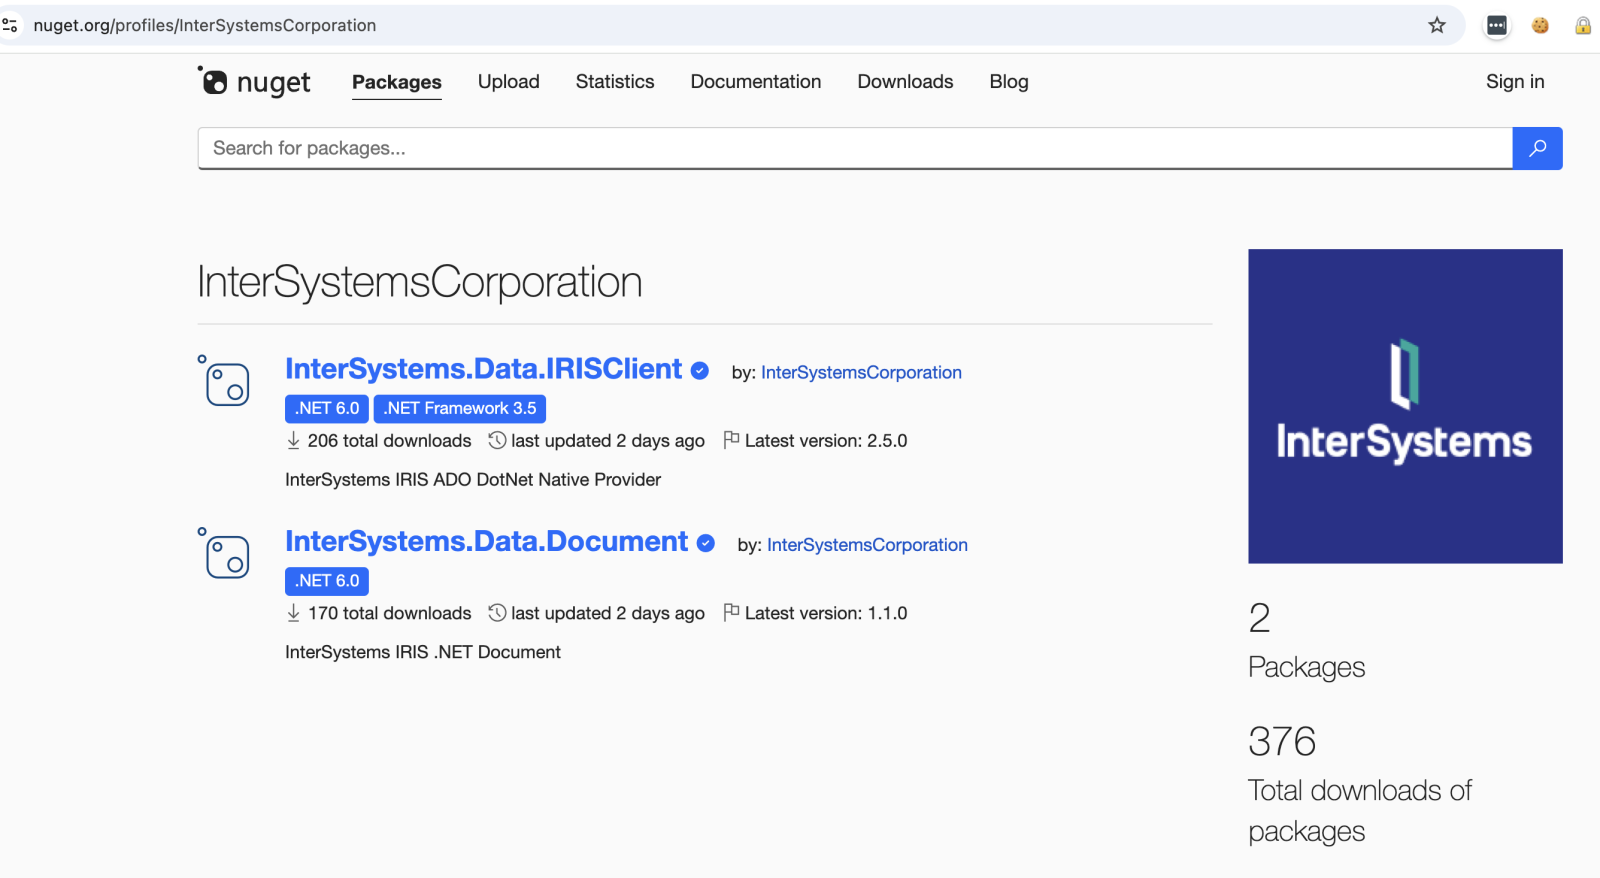Click the nuget logo in header
Screen dimensions: 1600x878
click(254, 81)
